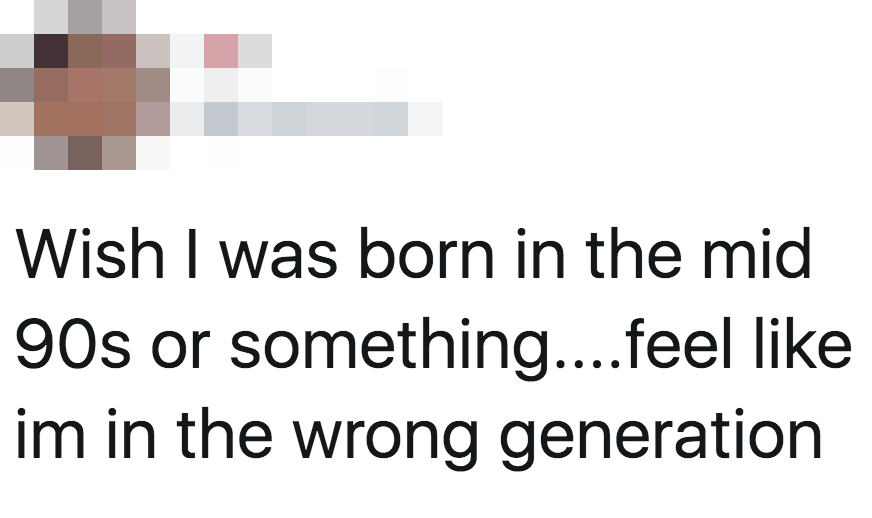Click "90s" in the tweet text
The width and height of the screenshot is (872, 518).
pyautogui.click(x=73, y=343)
